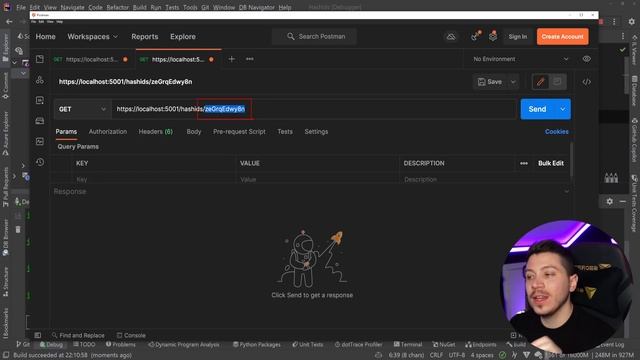Image resolution: width=640 pixels, height=360 pixels.
Task: Open Reports in Postman header
Action: [x=144, y=36]
